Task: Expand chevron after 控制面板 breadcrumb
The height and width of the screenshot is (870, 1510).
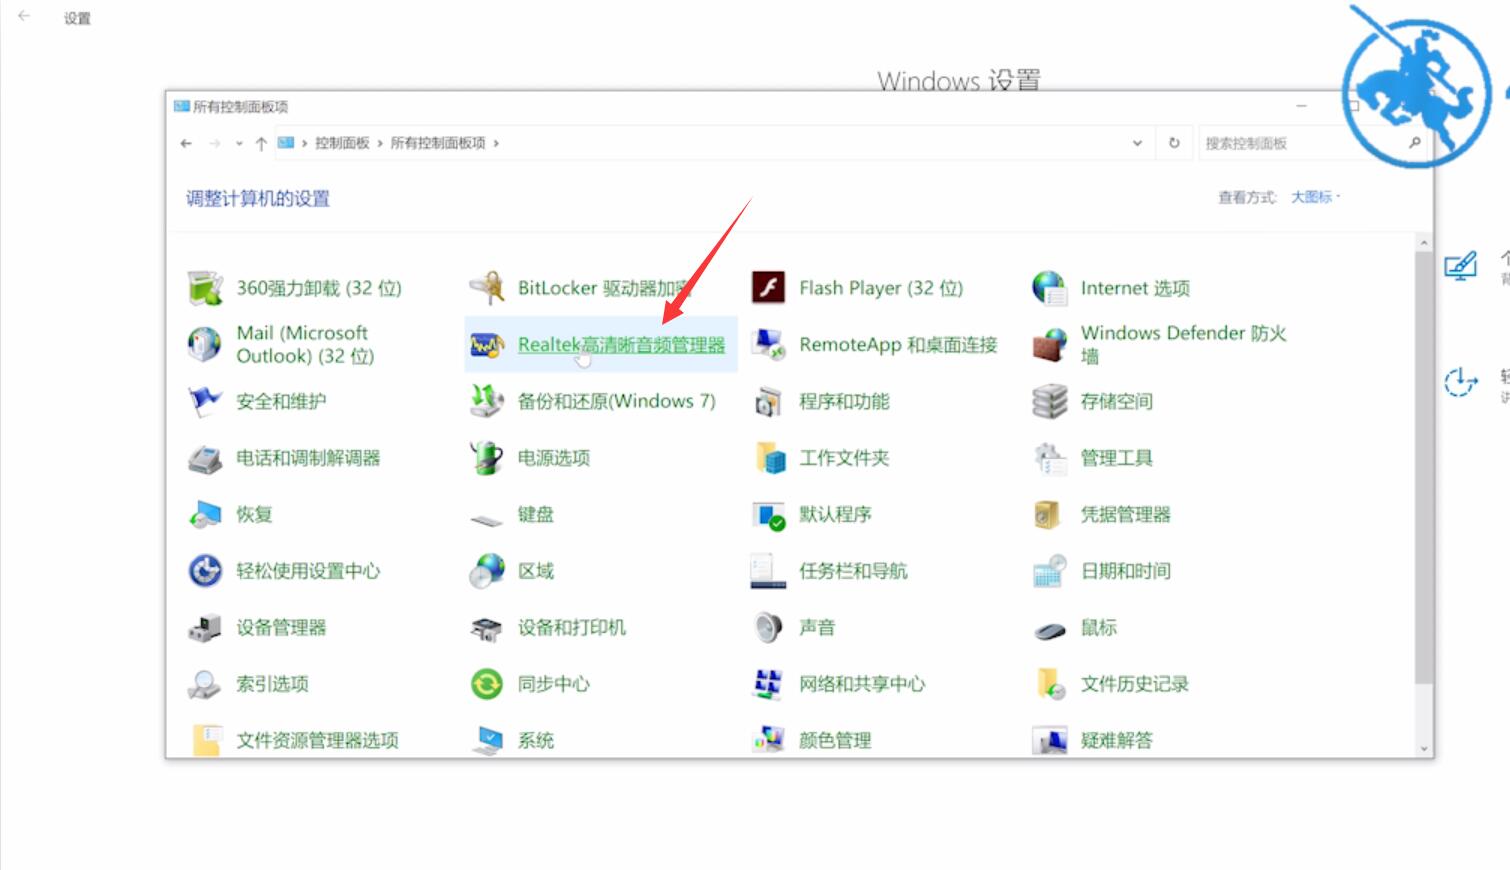Action: (380, 143)
